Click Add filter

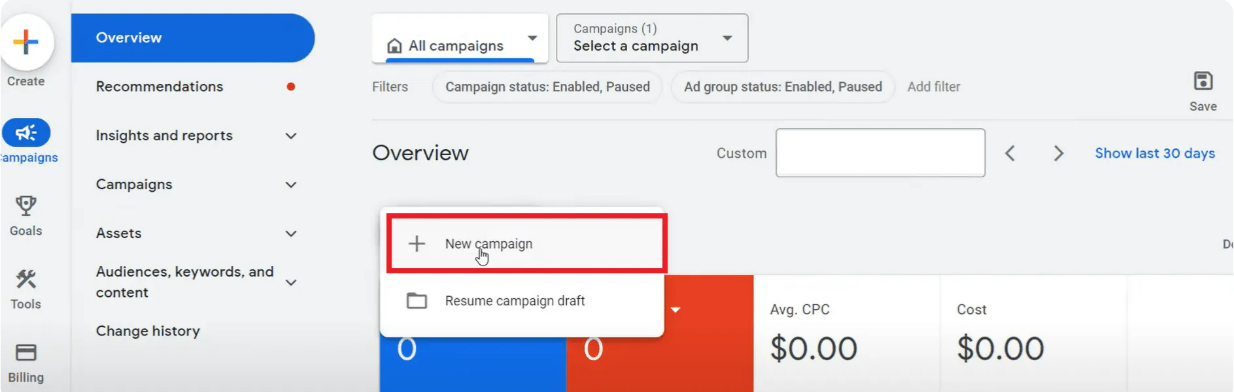934,87
